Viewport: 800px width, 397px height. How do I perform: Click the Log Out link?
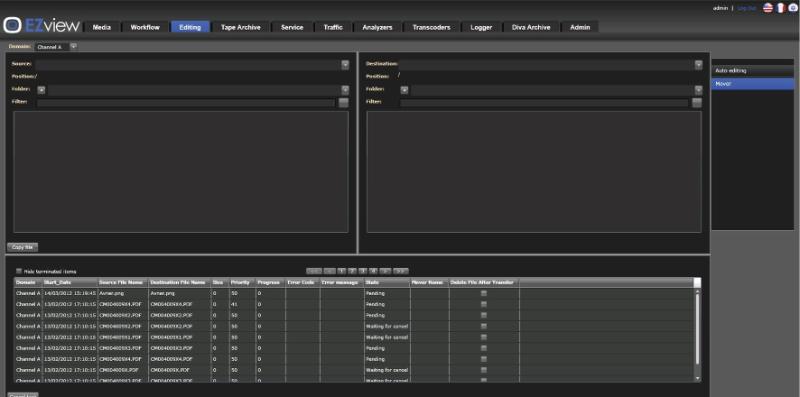click(x=746, y=8)
